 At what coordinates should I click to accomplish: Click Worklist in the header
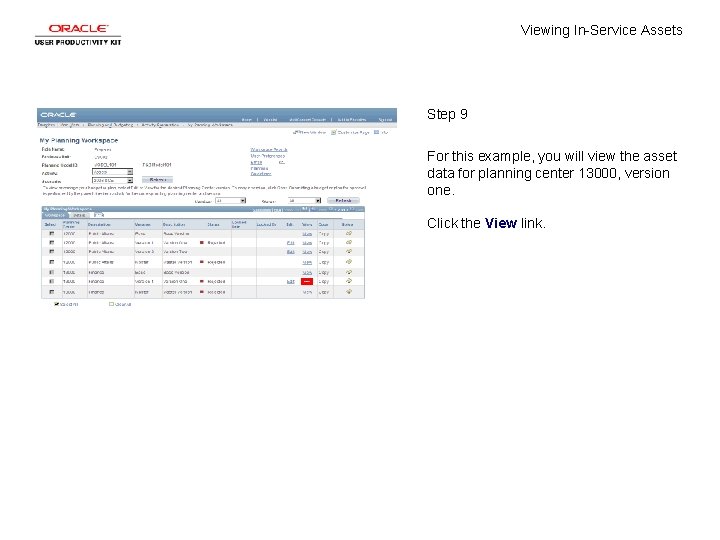tap(270, 119)
